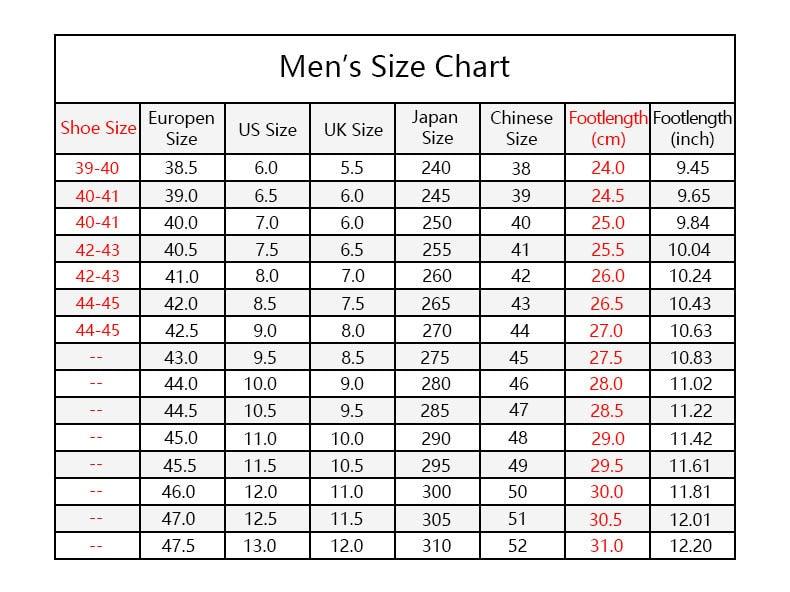Click the Europen Size column header
This screenshot has height=592, width=790.
click(181, 128)
